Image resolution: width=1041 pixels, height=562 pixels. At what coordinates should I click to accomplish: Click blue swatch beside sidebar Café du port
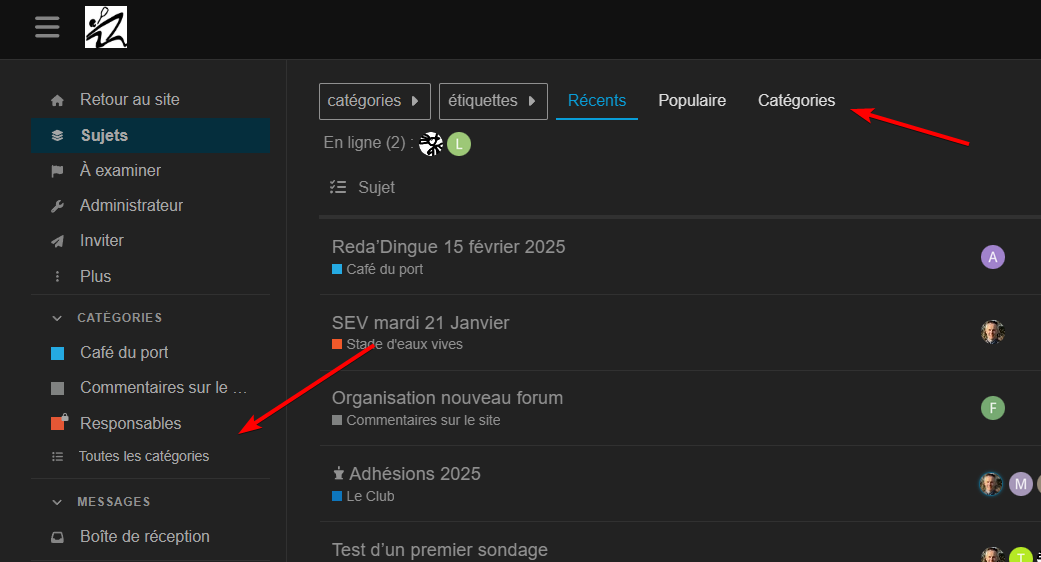[58, 353]
